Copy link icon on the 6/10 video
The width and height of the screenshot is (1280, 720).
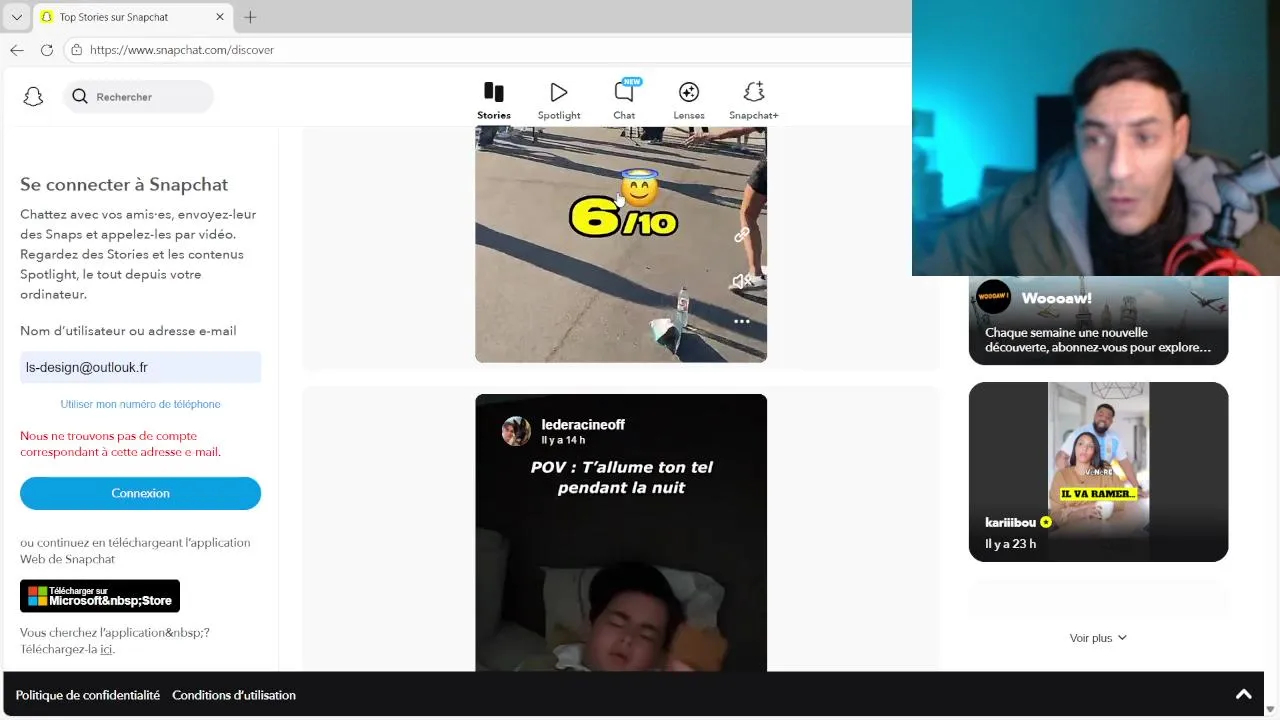(742, 235)
